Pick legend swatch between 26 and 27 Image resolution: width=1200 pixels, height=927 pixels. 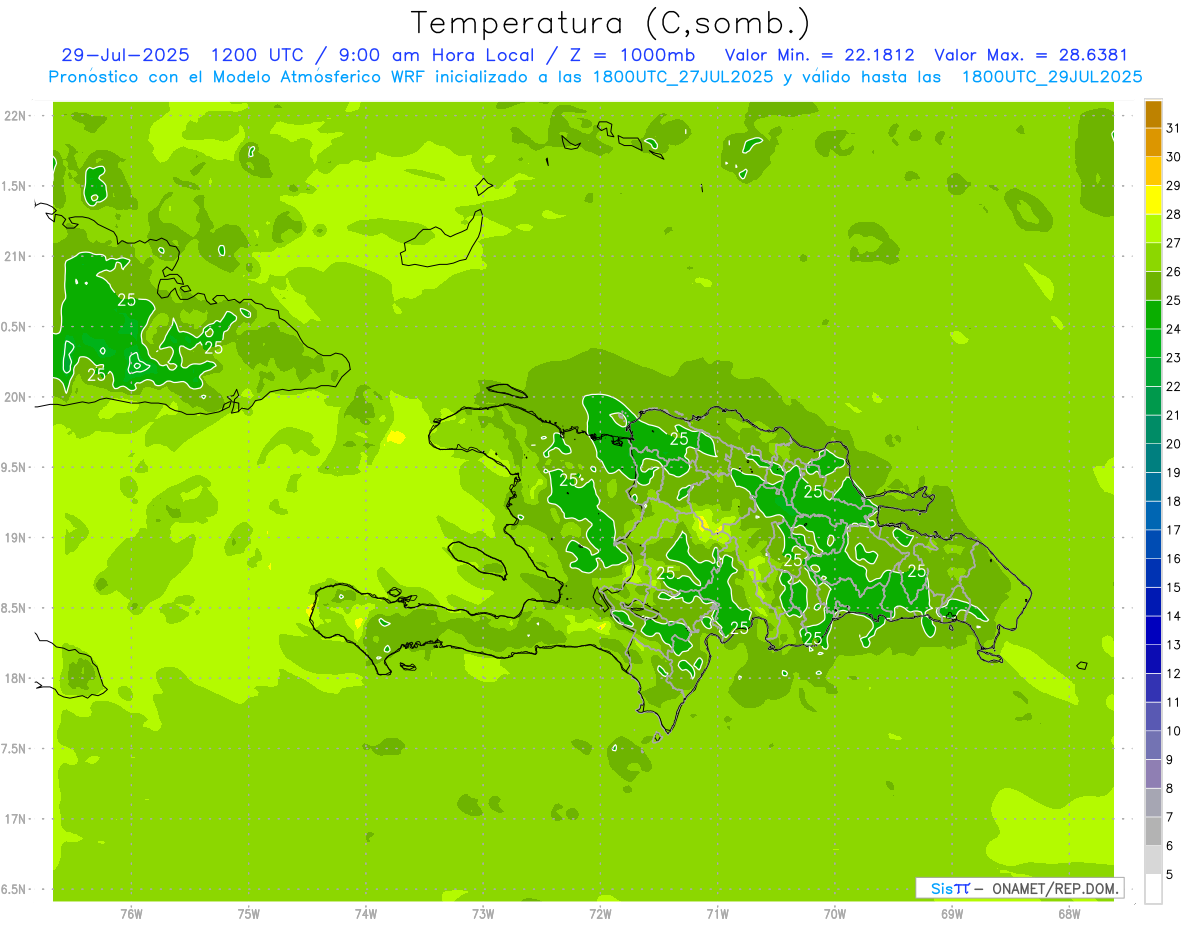[1153, 257]
